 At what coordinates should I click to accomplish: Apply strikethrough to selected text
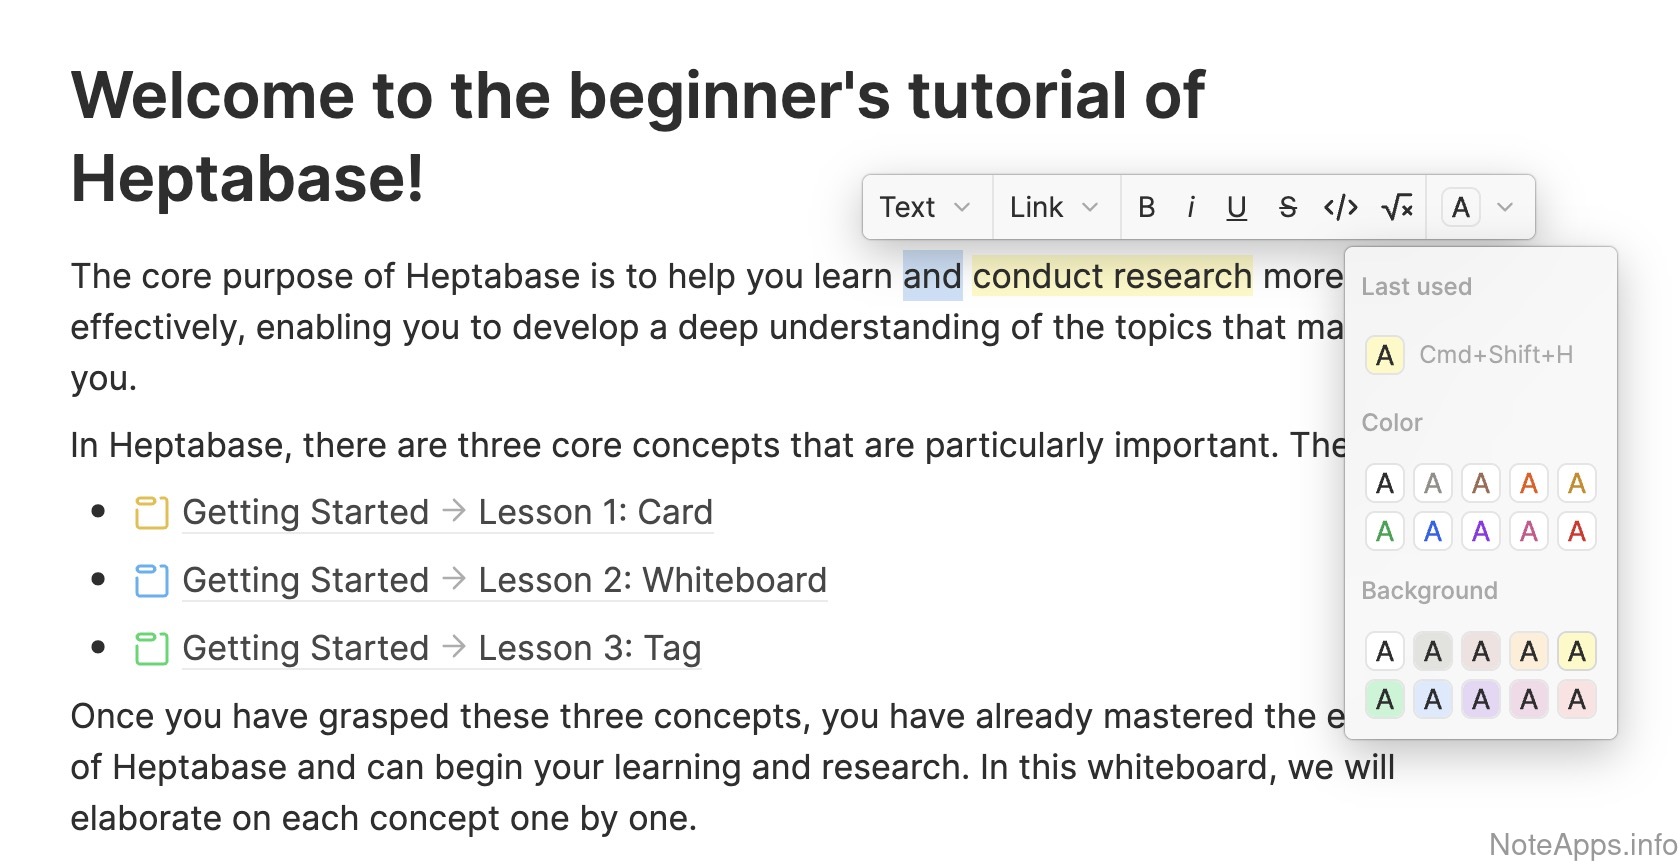[1288, 207]
